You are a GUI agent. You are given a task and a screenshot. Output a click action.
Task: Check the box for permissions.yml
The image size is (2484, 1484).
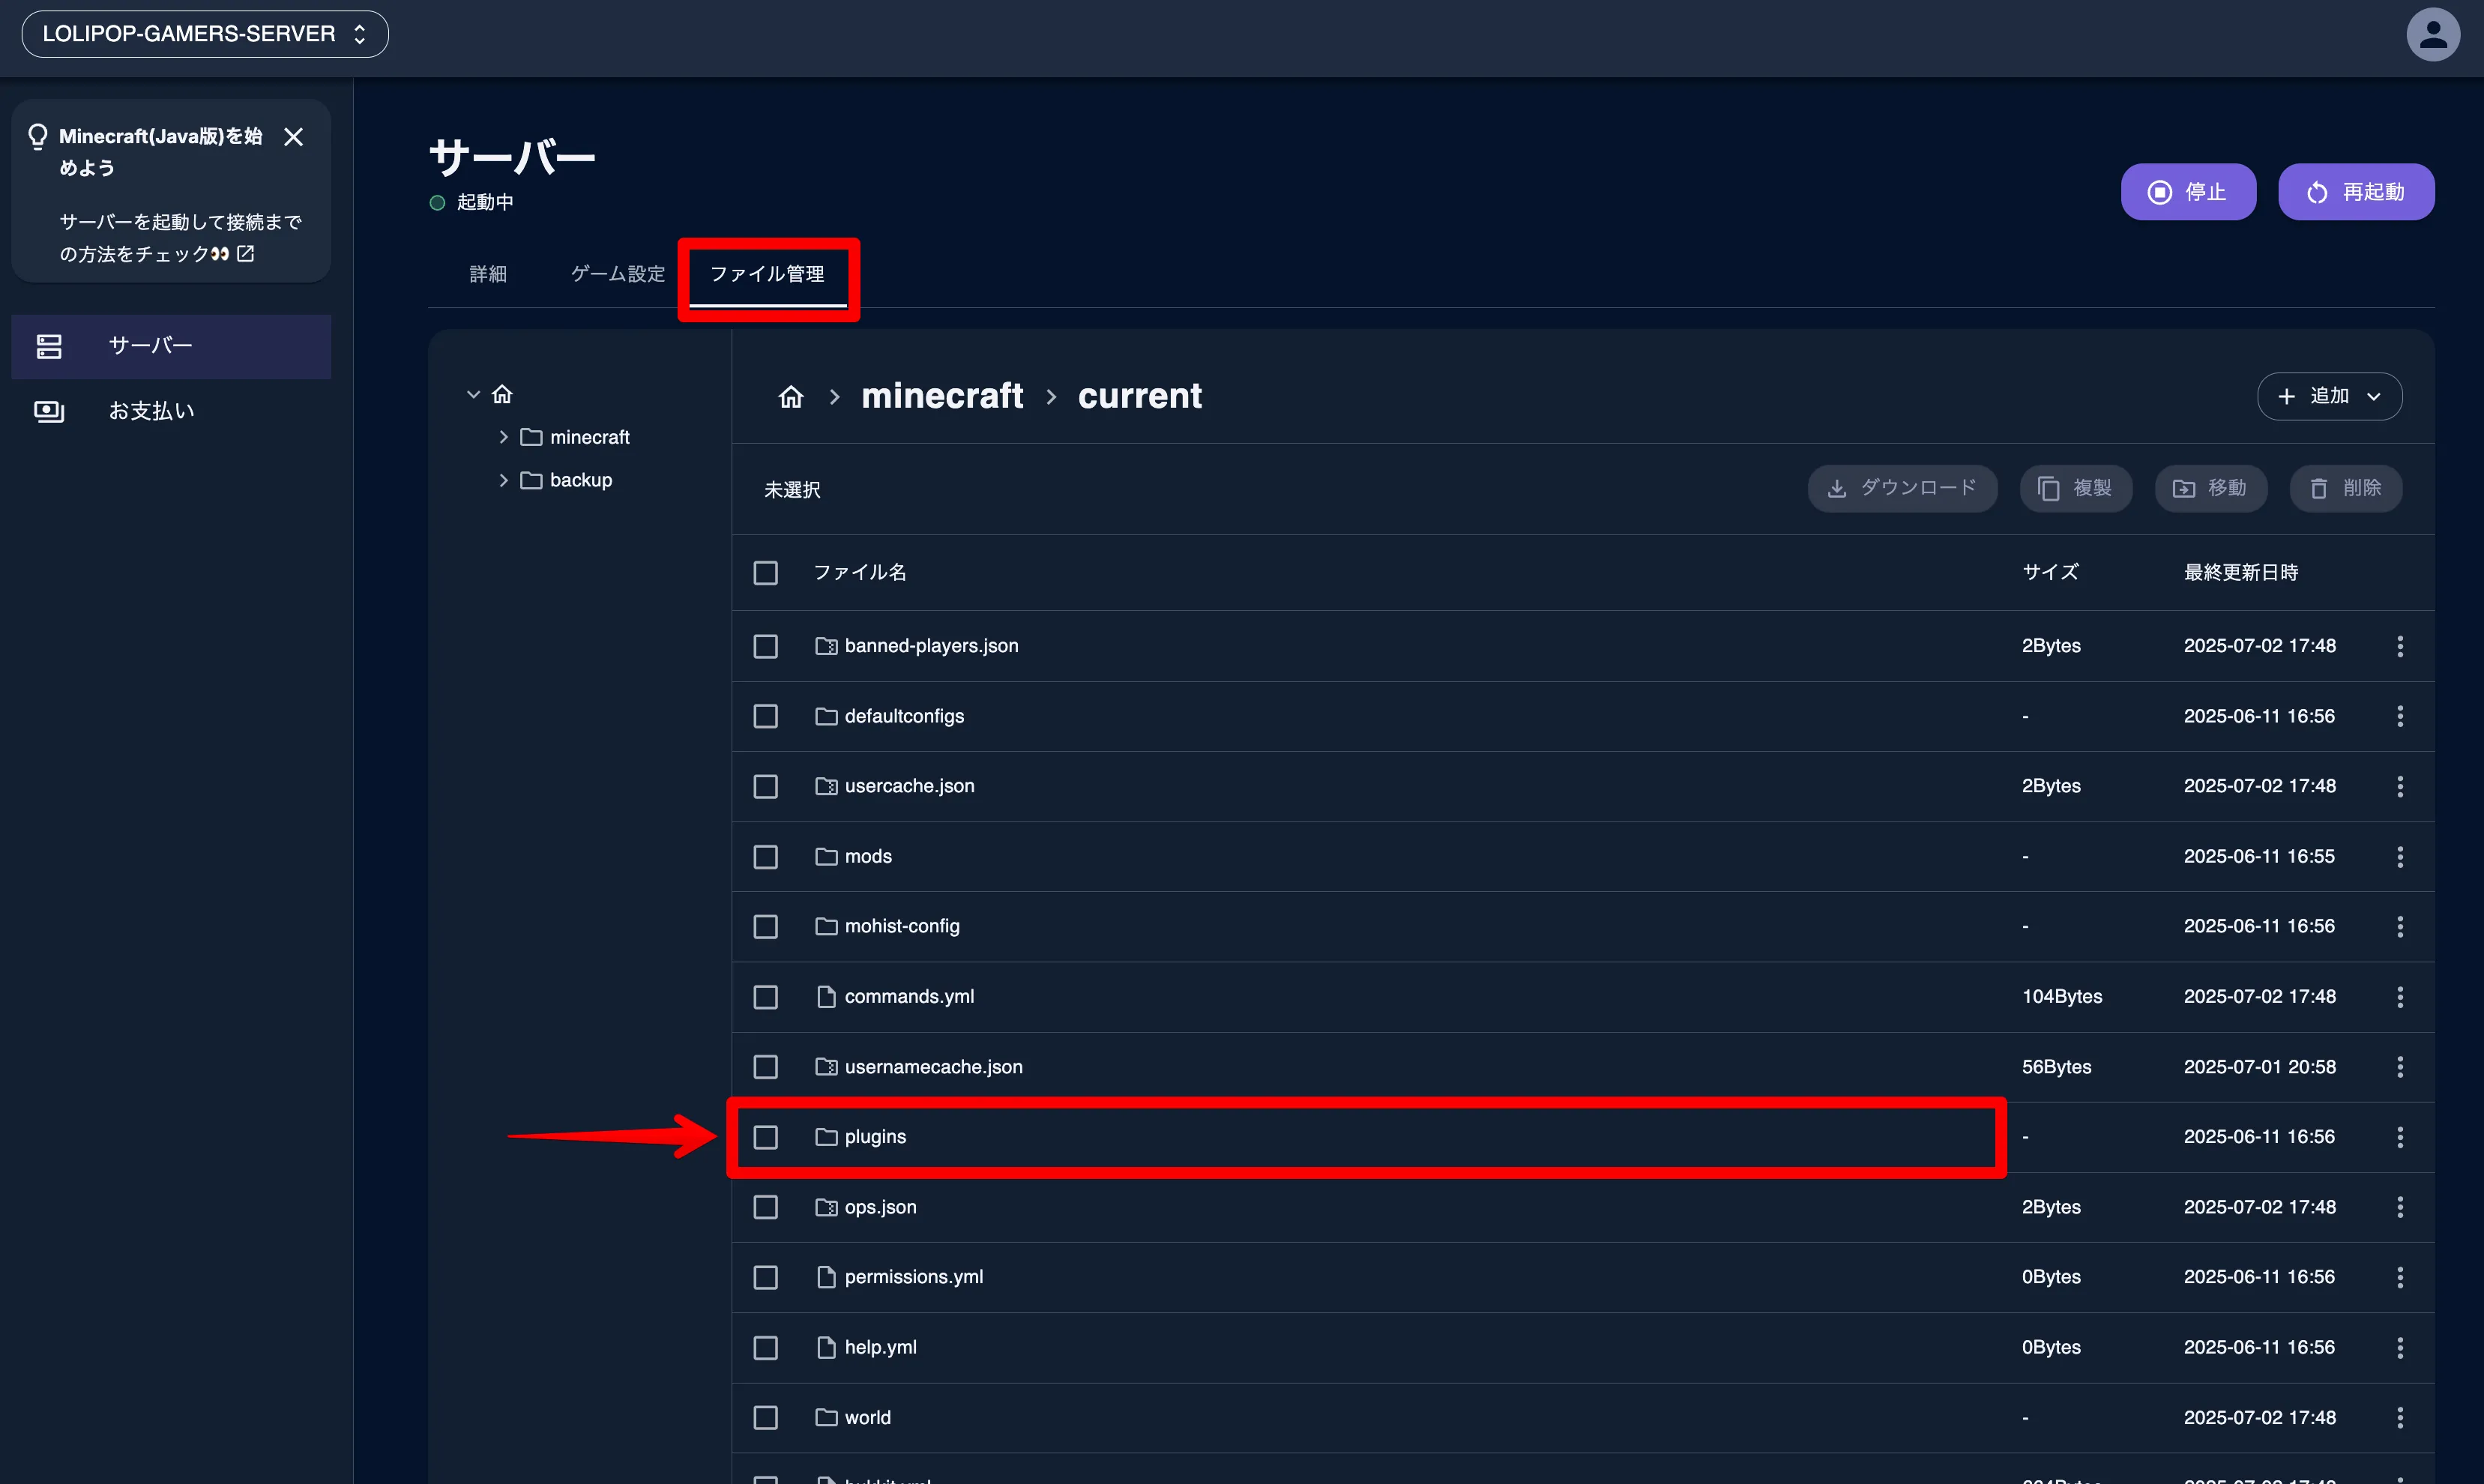766,1277
